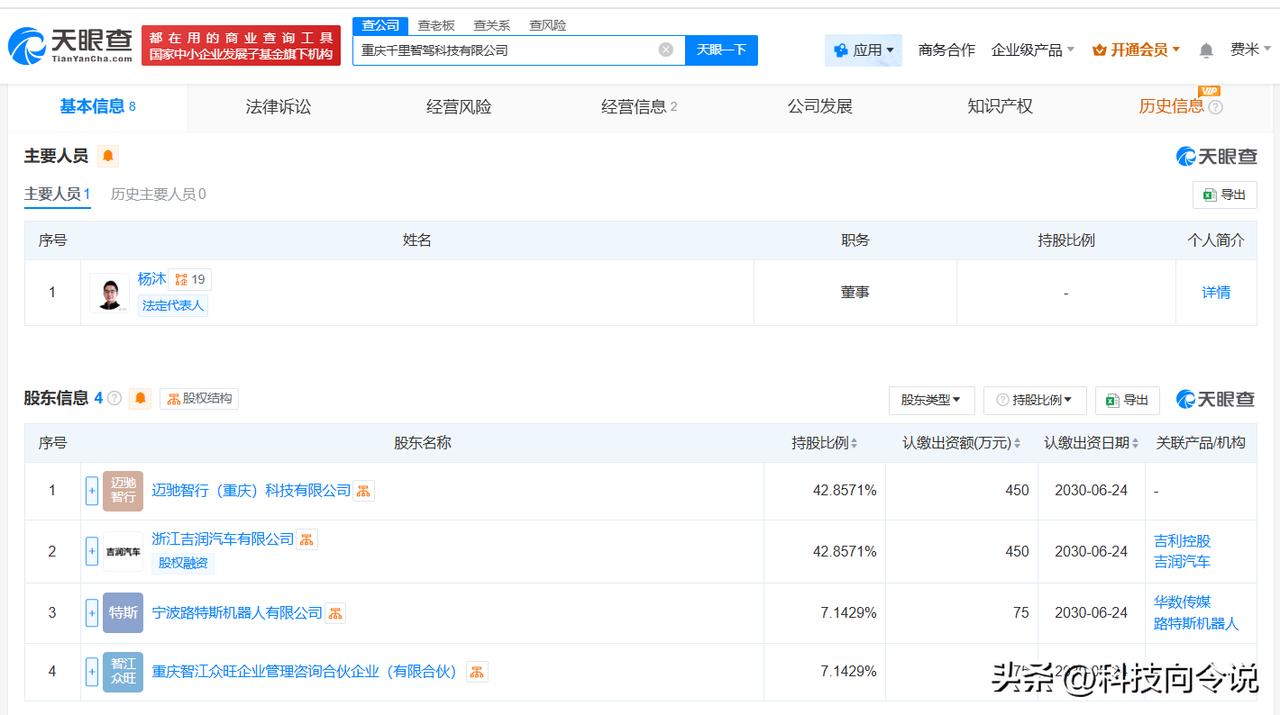Open the 华数传媒 related link
The height and width of the screenshot is (715, 1280).
click(1182, 602)
